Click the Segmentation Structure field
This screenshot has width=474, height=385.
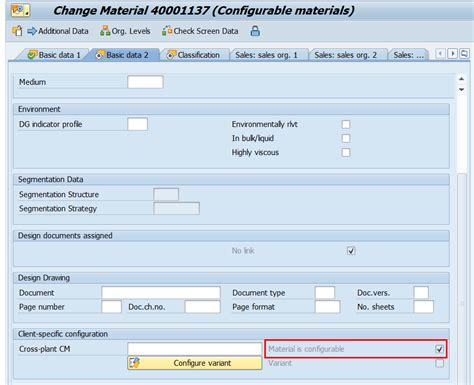coord(166,194)
